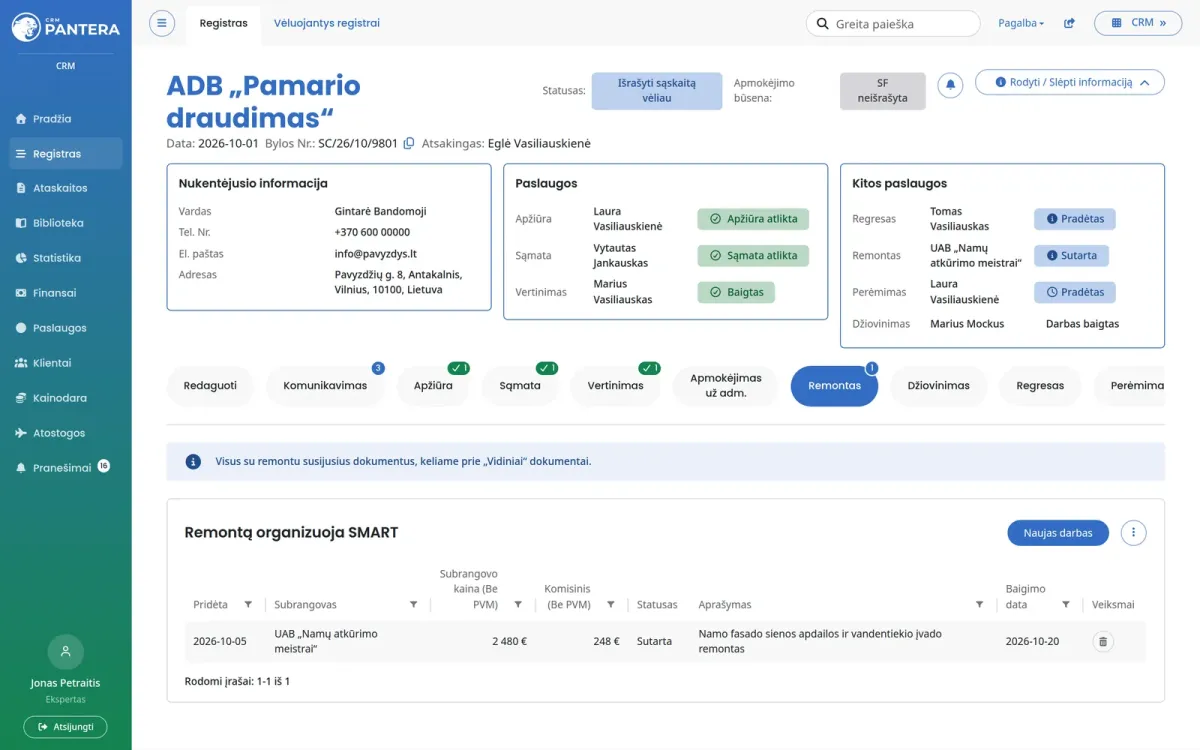Screen dimensions: 1200x750
Task: Click the Apžiūra atlikta badge
Action: pyautogui.click(x=753, y=219)
